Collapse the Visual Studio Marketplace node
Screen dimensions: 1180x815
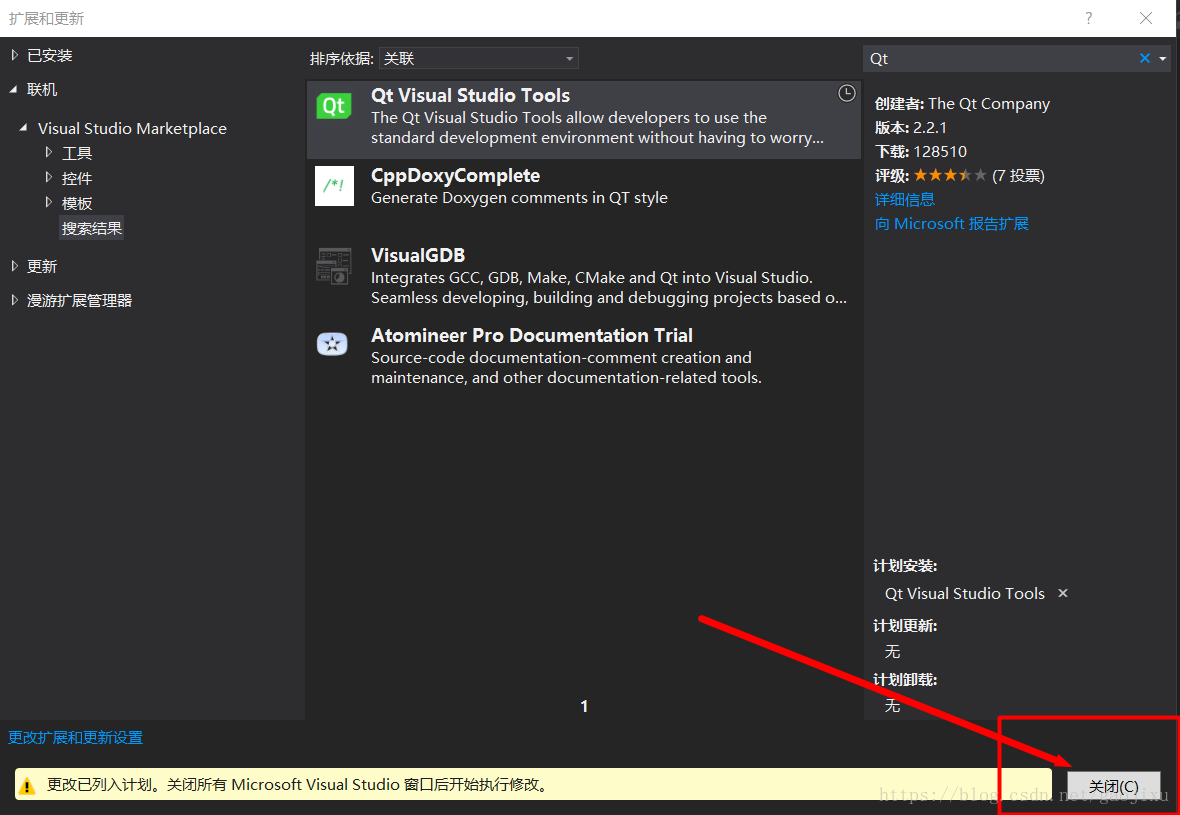click(x=25, y=128)
